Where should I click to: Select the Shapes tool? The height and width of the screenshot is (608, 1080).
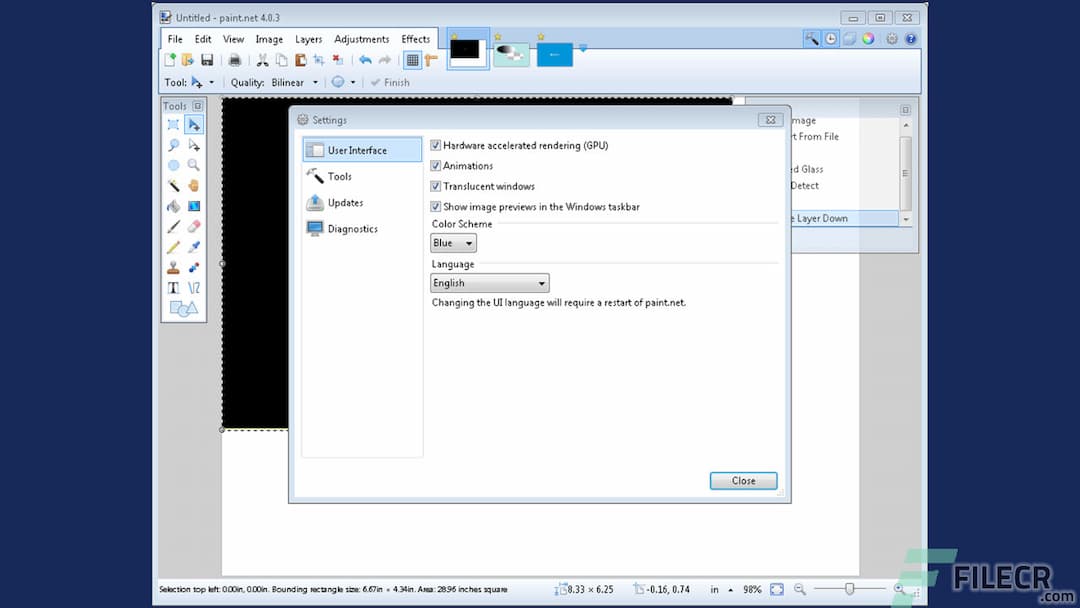tap(183, 308)
